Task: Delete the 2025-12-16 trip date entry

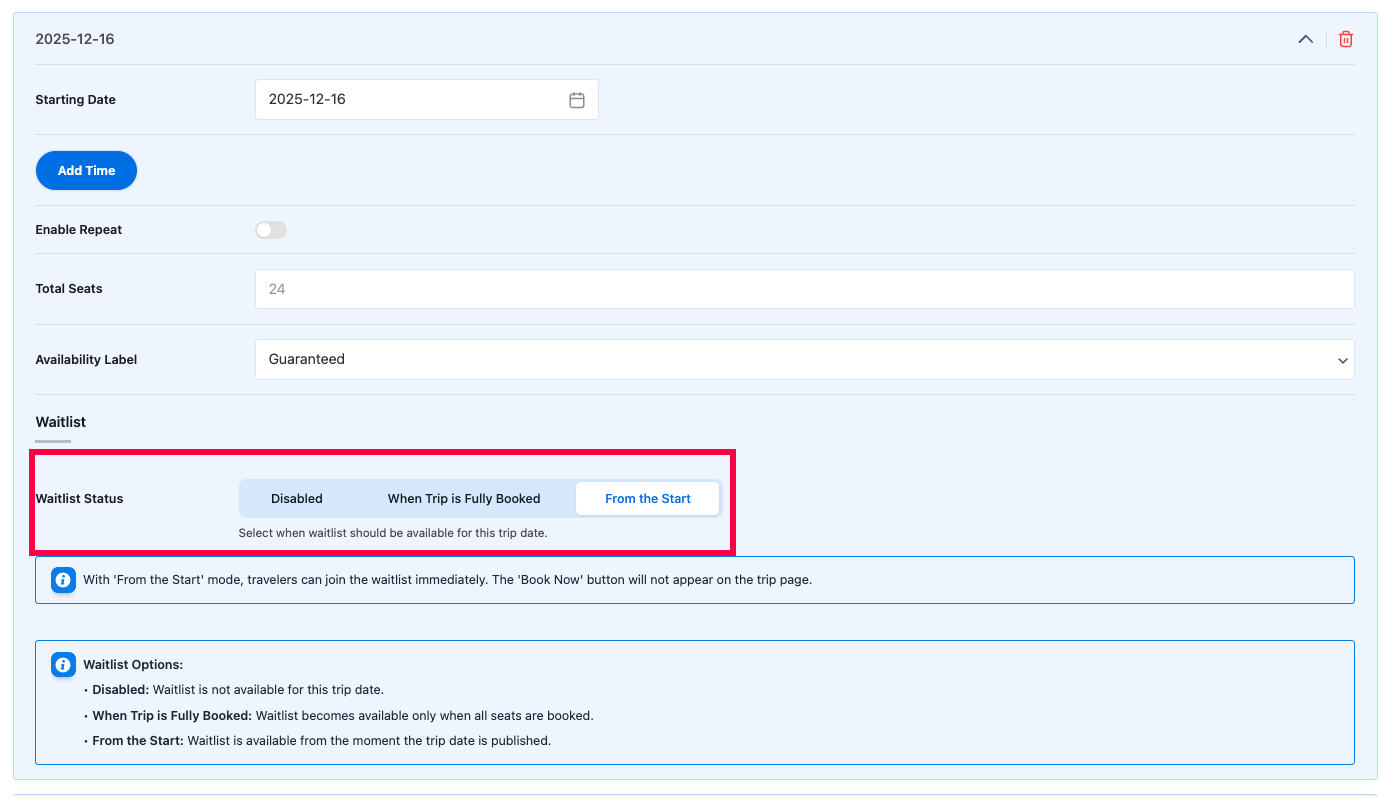Action: click(x=1345, y=39)
